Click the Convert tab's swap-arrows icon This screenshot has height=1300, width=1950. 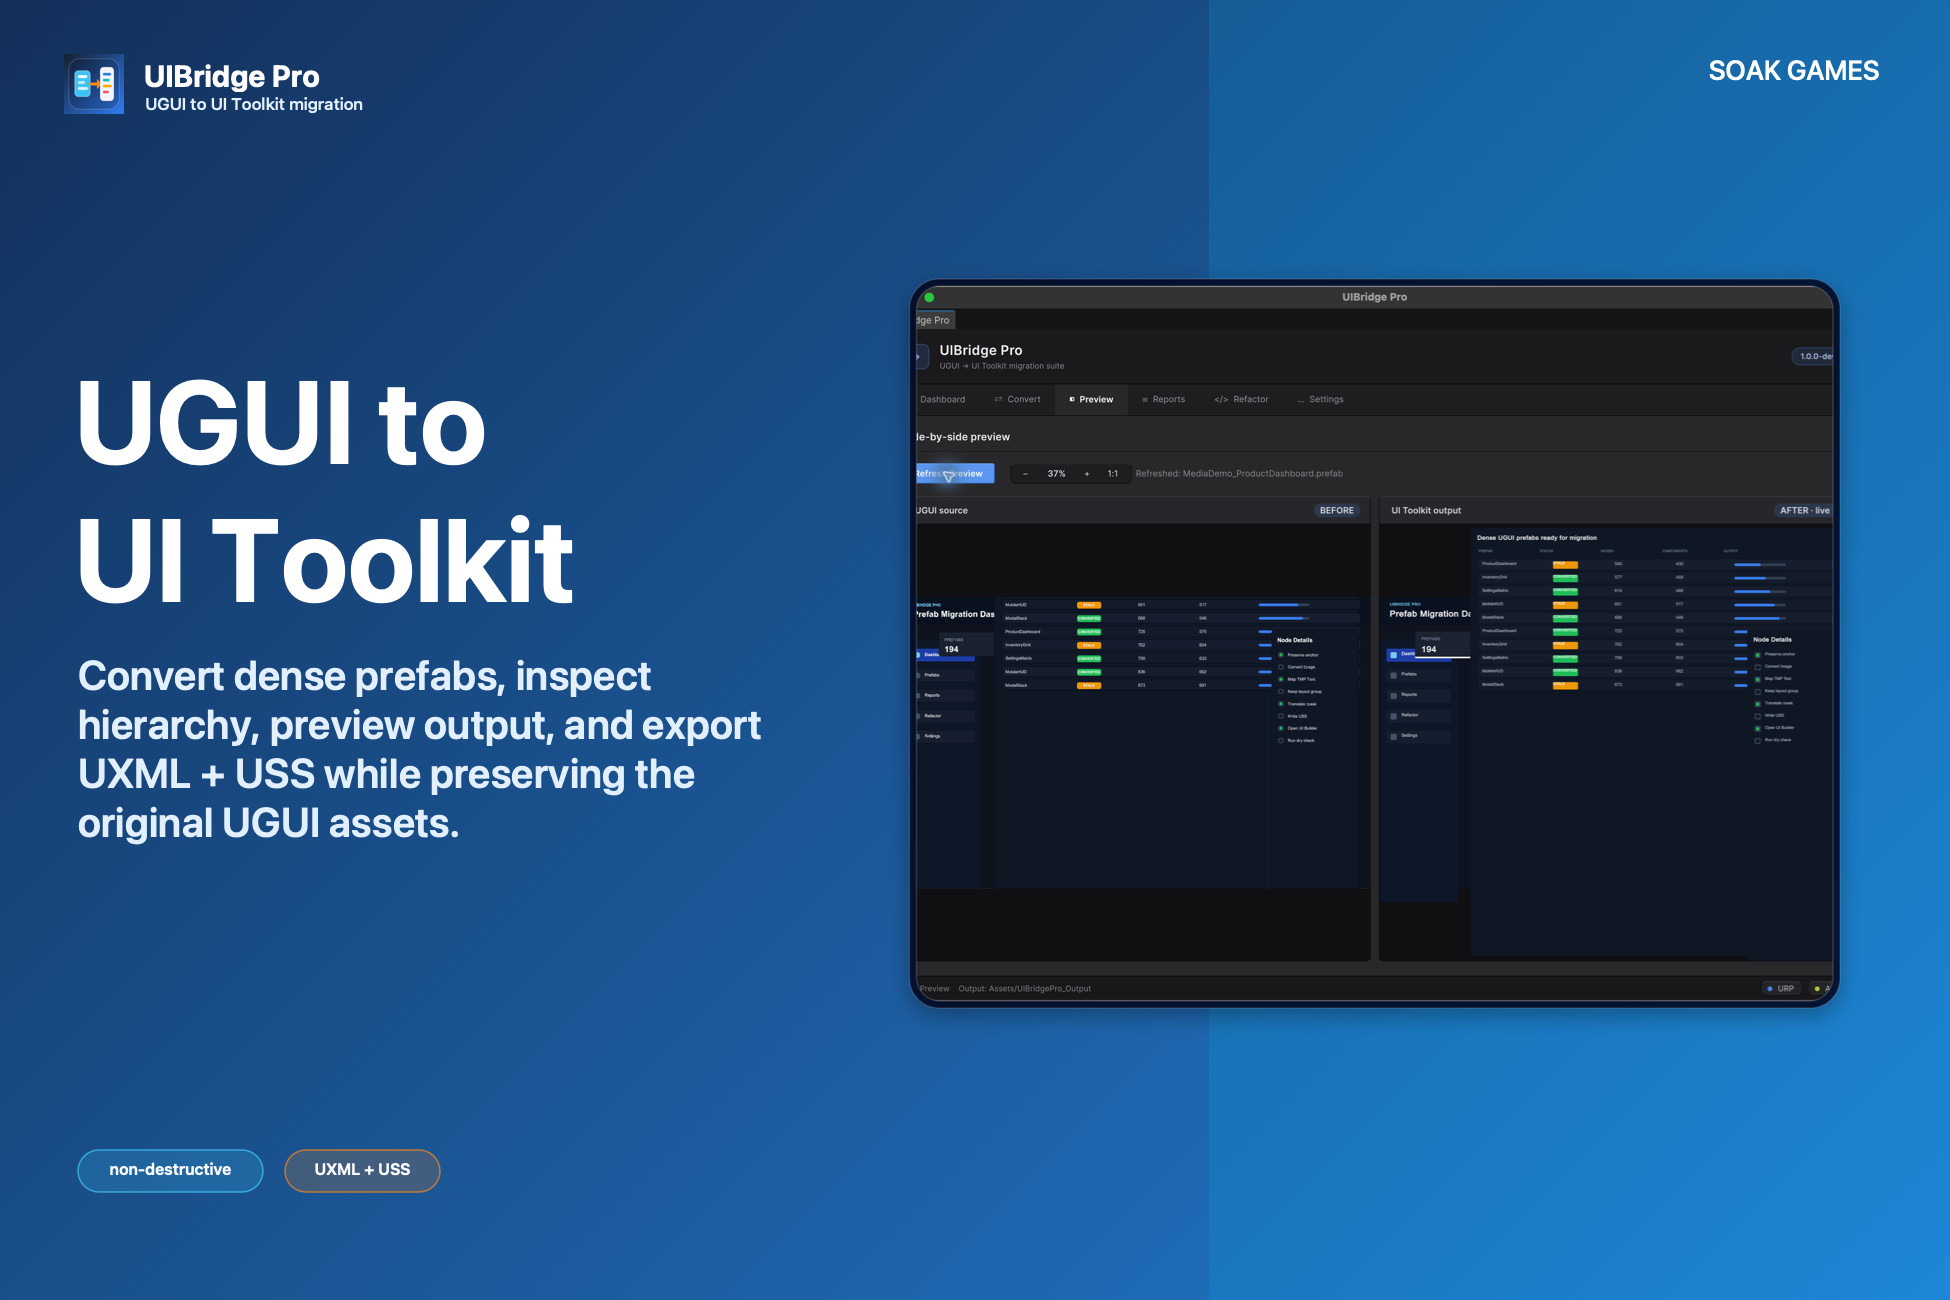[x=998, y=399]
